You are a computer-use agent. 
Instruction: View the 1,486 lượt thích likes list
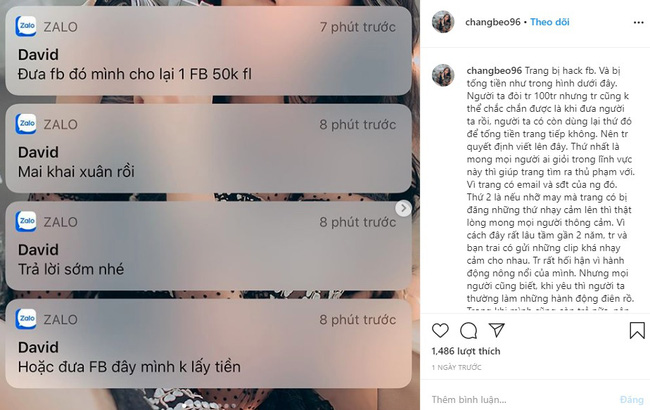pyautogui.click(x=466, y=351)
